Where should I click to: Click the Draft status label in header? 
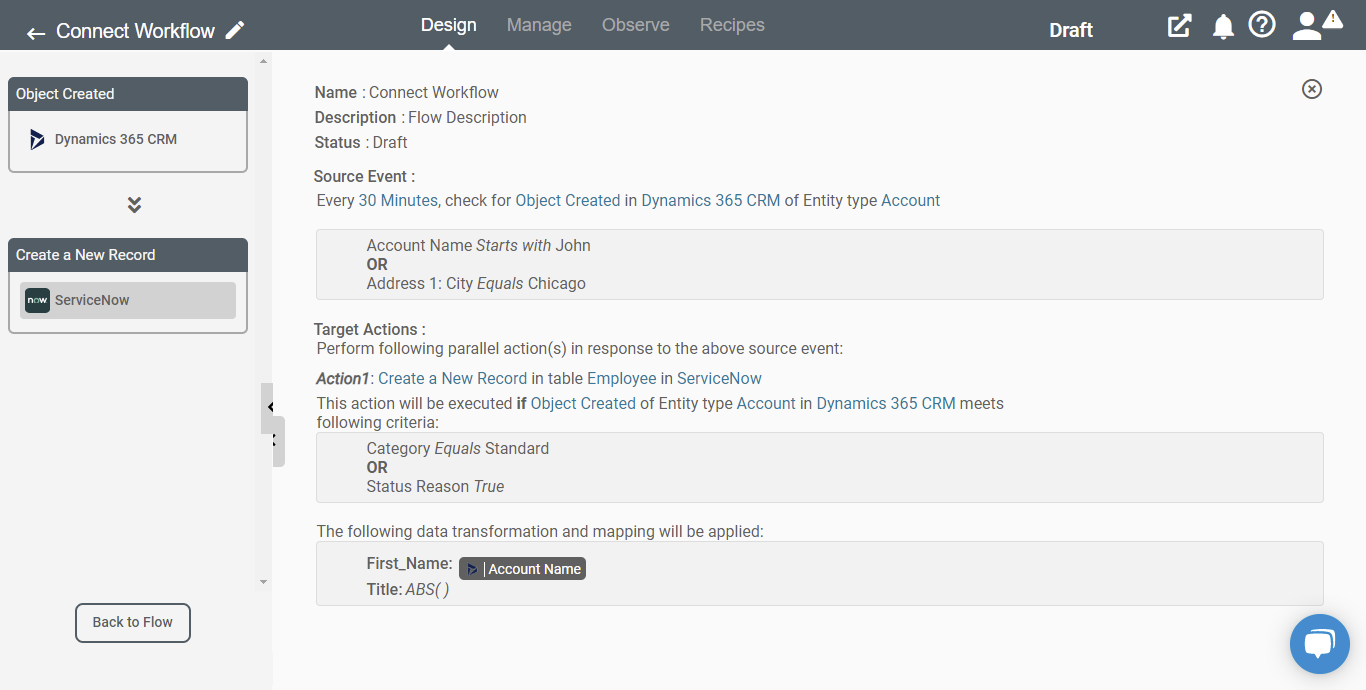1071,30
